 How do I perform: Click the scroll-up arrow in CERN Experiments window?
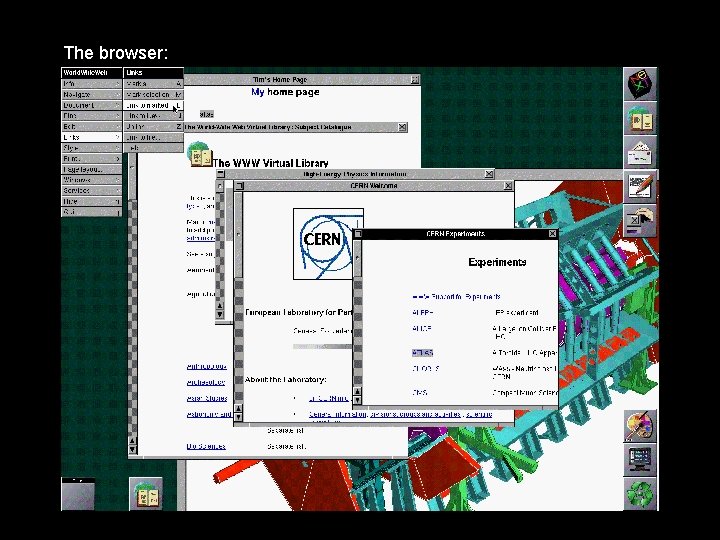click(358, 391)
